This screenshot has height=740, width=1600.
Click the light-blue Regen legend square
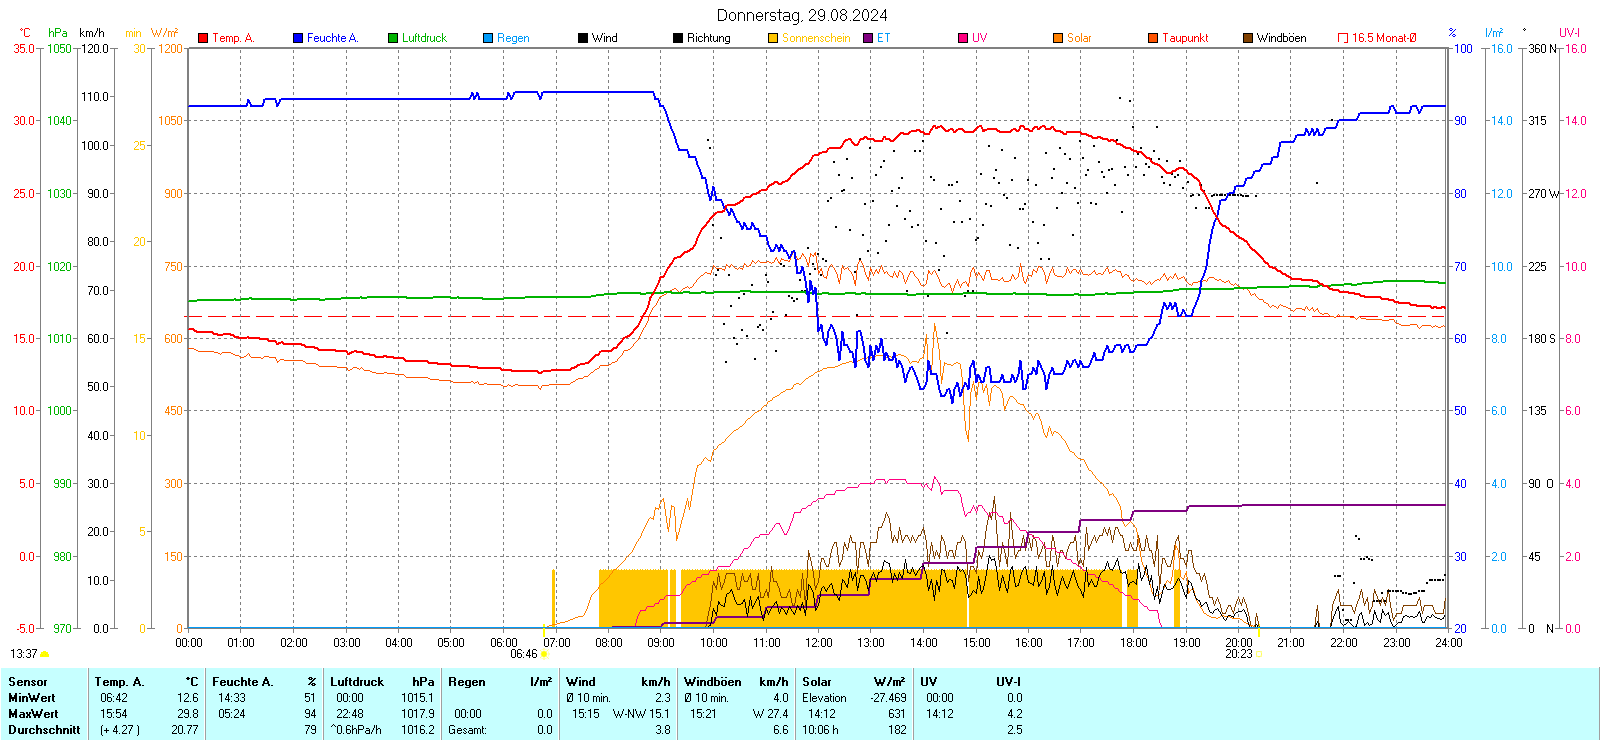pos(488,38)
